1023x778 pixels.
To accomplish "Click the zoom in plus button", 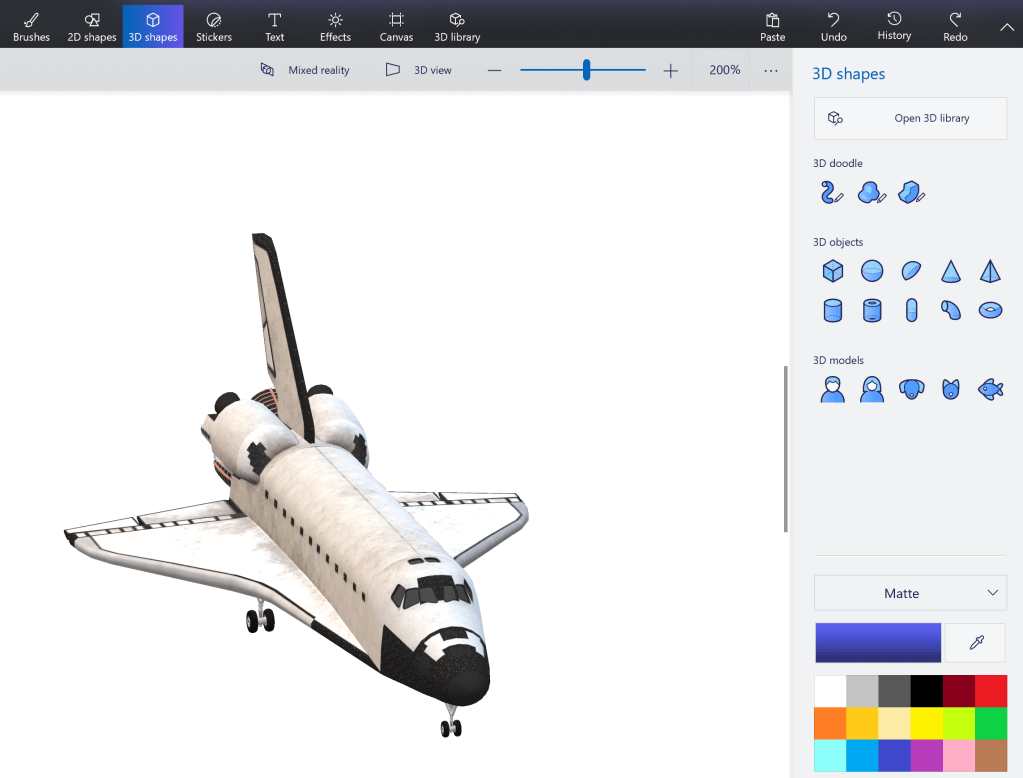I will (670, 70).
